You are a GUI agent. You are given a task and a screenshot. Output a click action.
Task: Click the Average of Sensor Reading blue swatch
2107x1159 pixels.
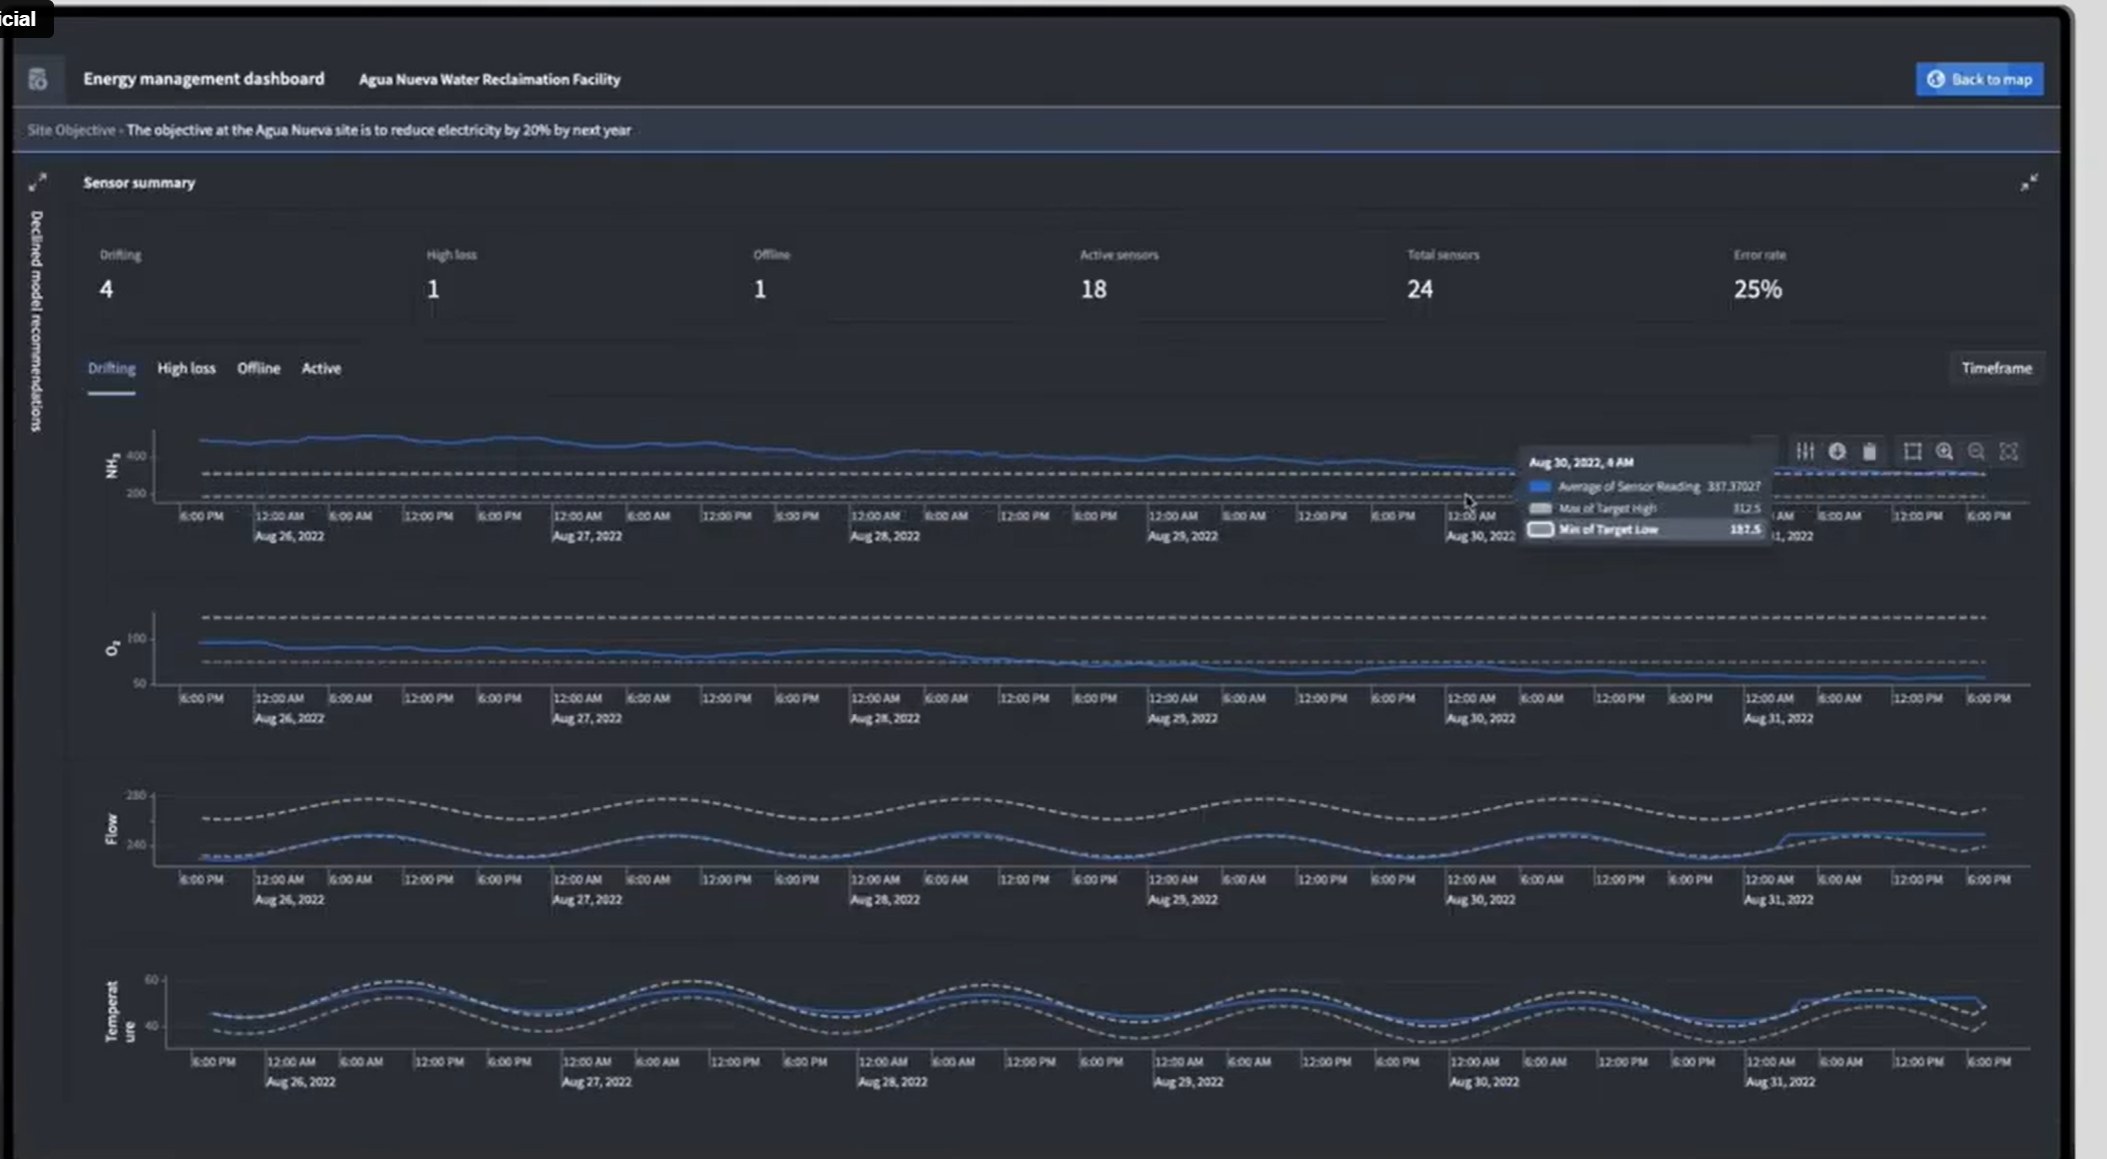pyautogui.click(x=1540, y=487)
